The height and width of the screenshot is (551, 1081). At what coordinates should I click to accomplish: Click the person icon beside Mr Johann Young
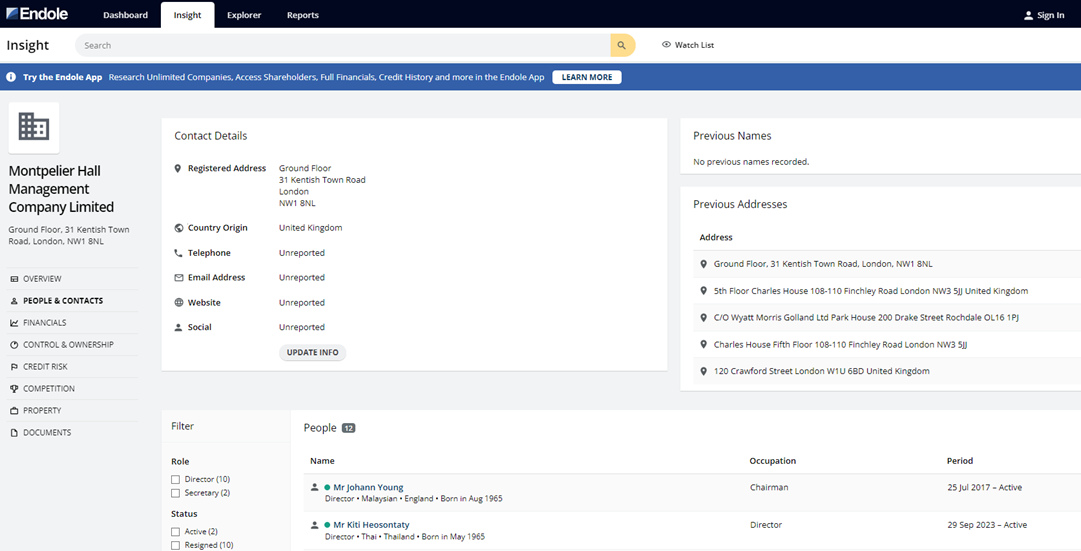coord(315,488)
